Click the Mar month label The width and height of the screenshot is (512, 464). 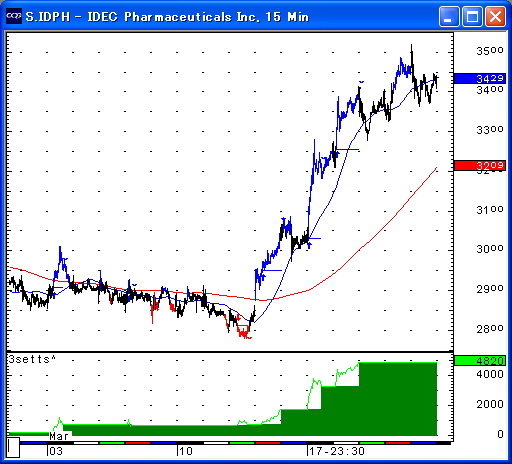[x=59, y=436]
